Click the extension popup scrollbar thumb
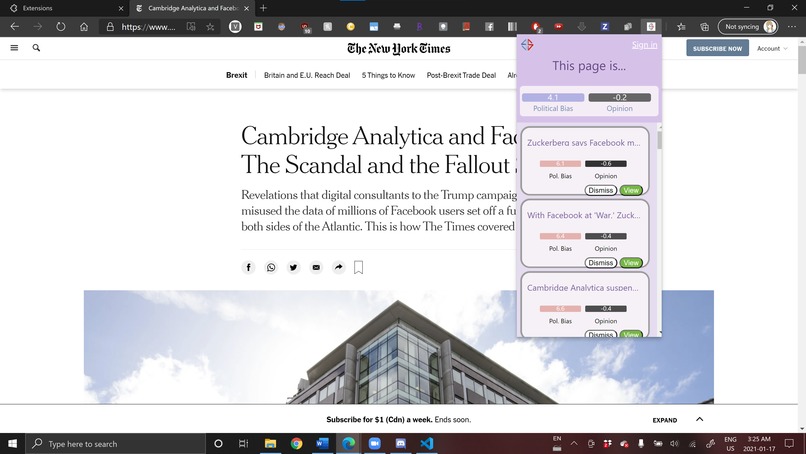The image size is (806, 454). [x=659, y=140]
